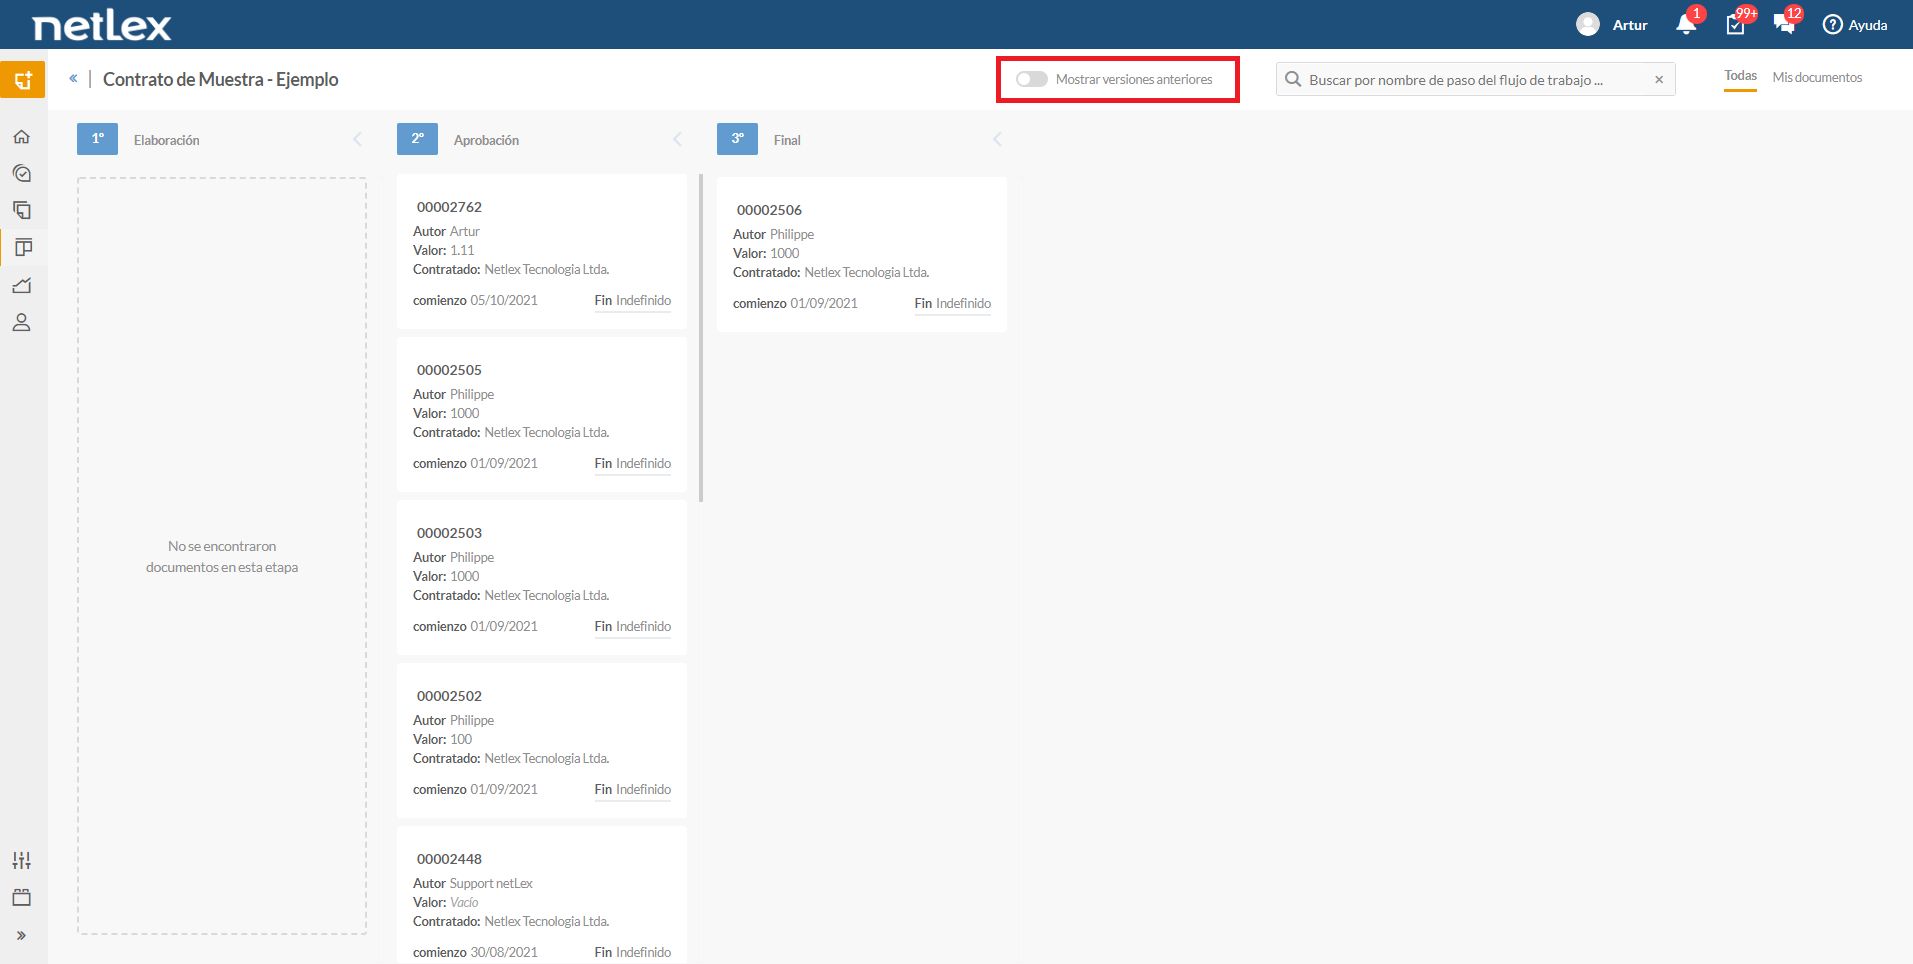Click Fin Indefinido on card 00002503
This screenshot has height=964, width=1913.
tap(633, 627)
